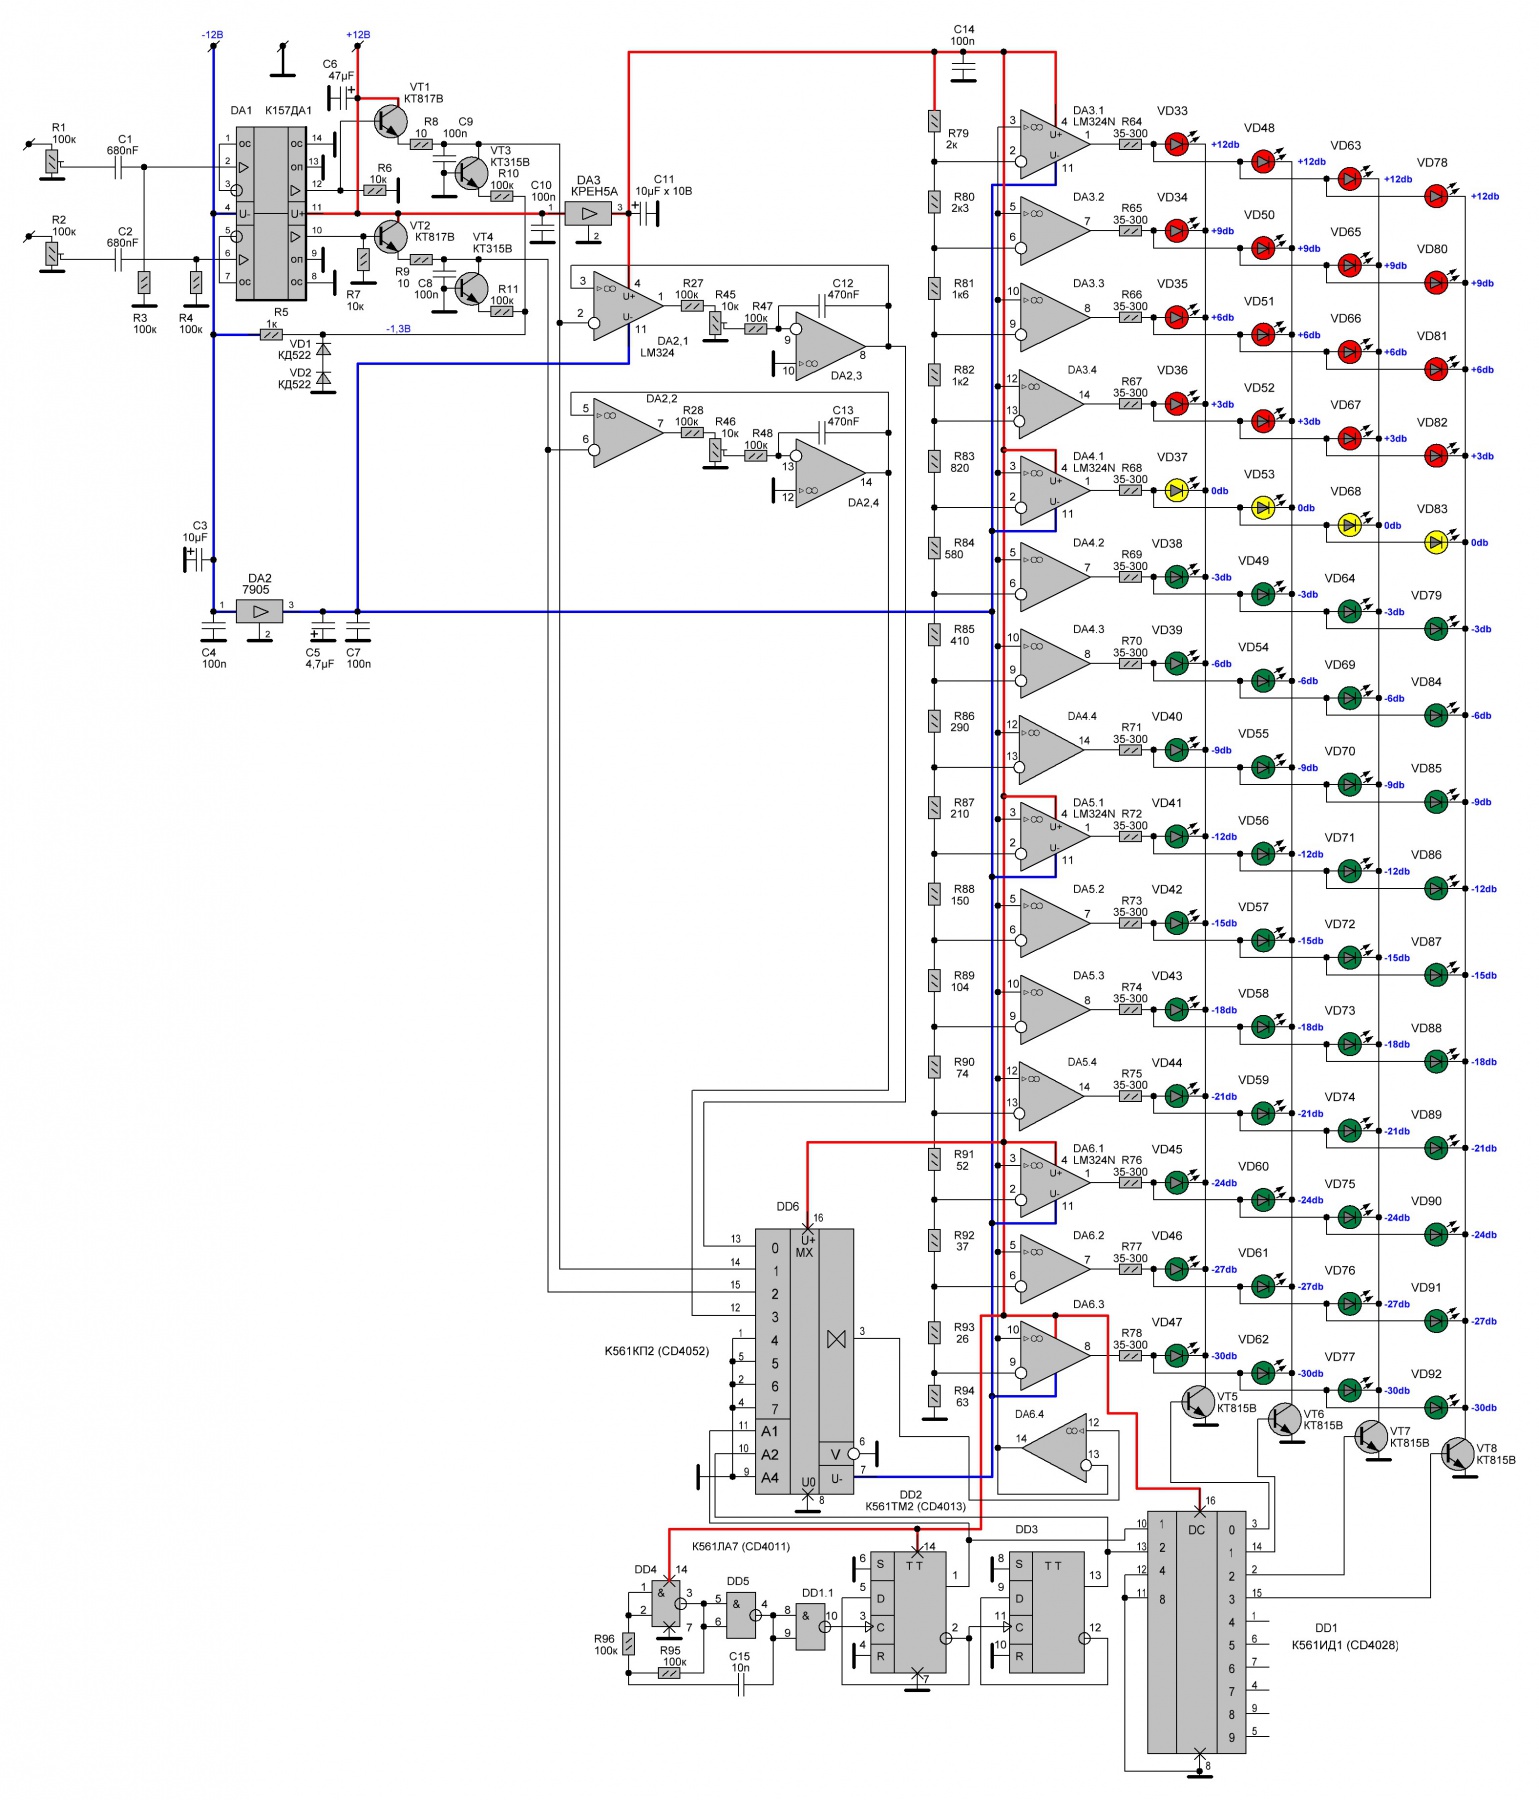Select the '-12В' supply label
1539x1800 pixels.
[x=212, y=34]
